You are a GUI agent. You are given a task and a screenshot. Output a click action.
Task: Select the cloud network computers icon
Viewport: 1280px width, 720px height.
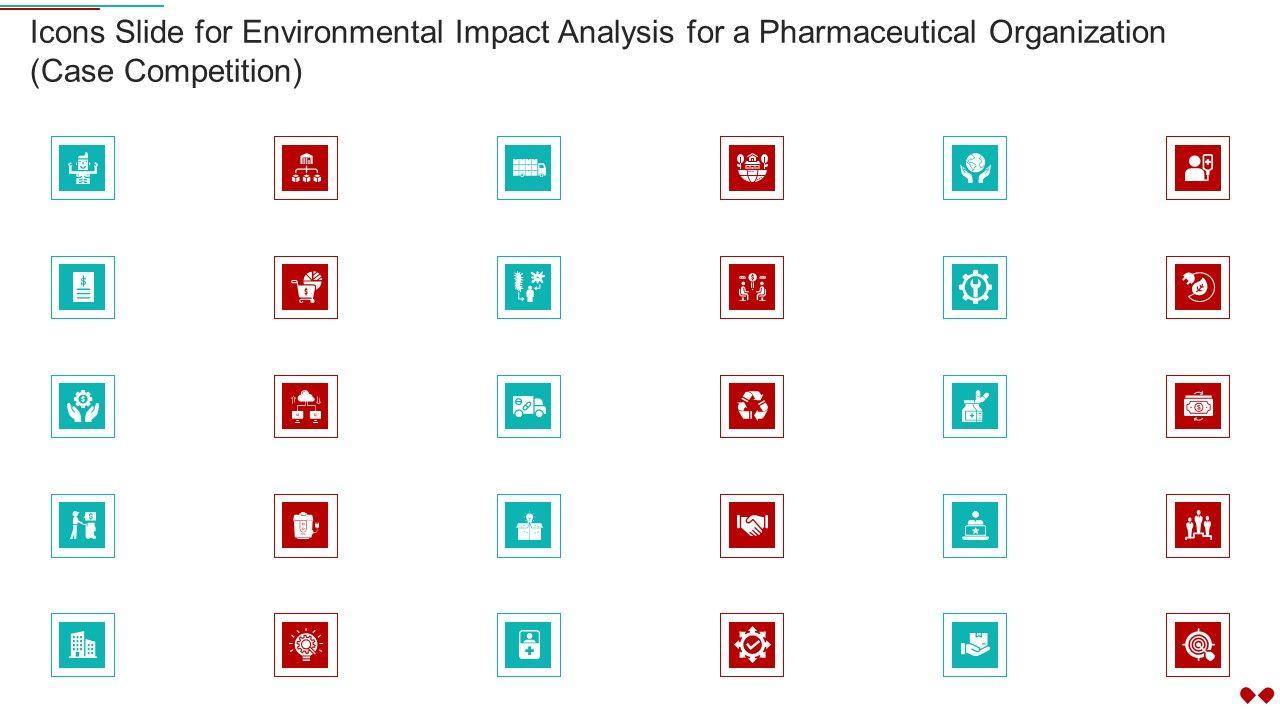306,406
